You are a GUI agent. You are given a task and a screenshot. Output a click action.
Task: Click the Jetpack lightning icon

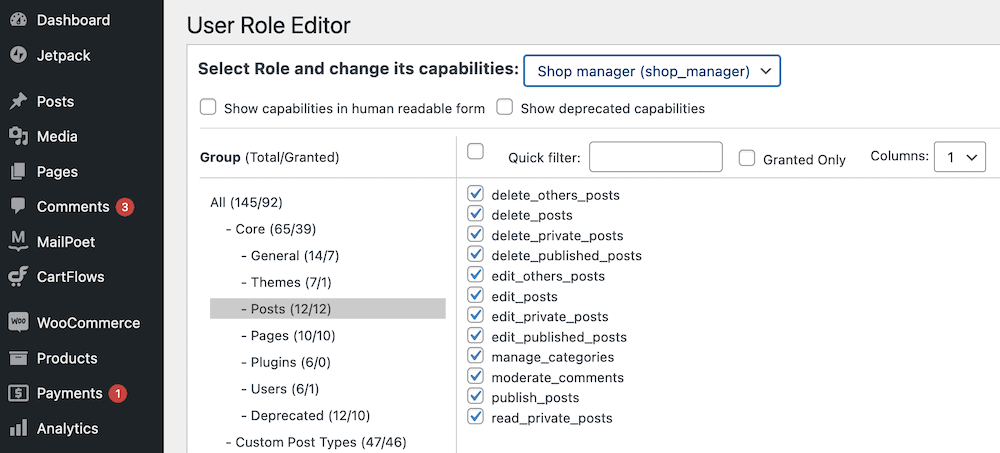(18, 56)
